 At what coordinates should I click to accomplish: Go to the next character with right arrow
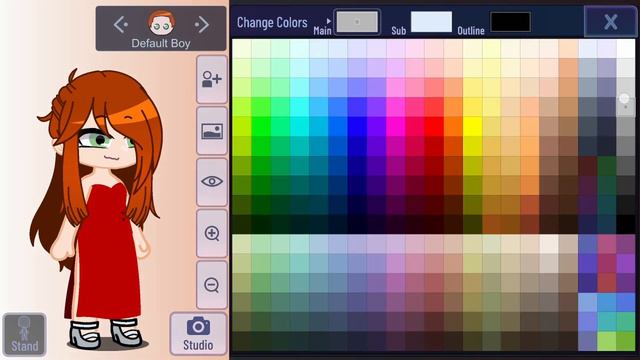(202, 24)
